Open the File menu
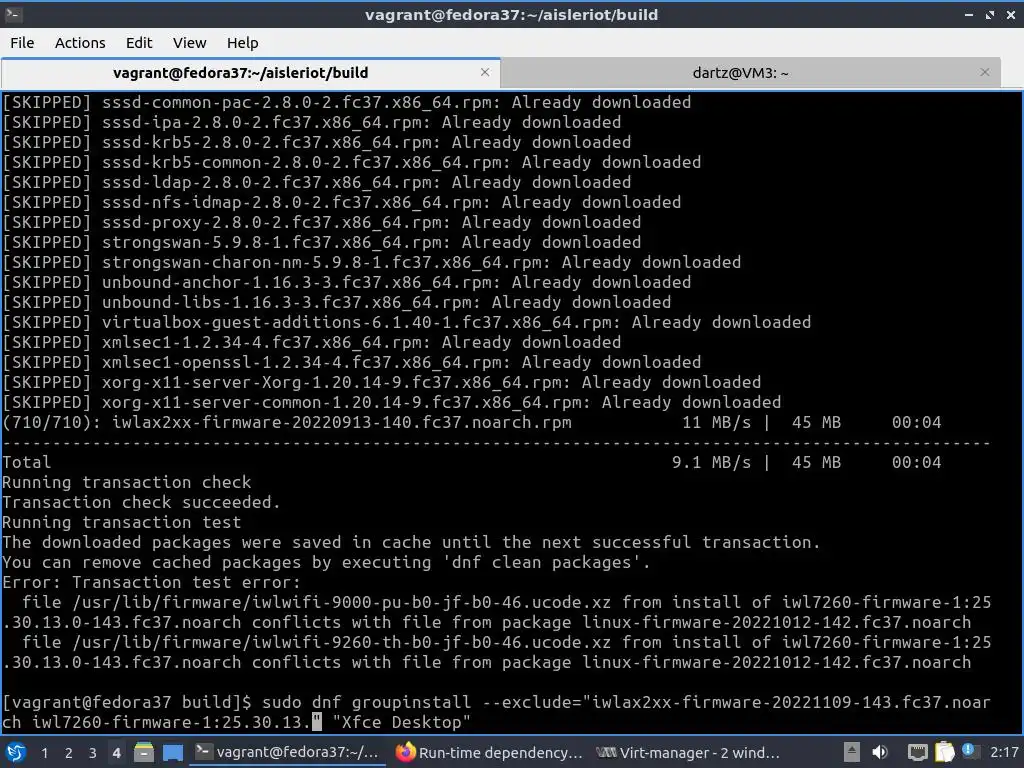 coord(22,42)
